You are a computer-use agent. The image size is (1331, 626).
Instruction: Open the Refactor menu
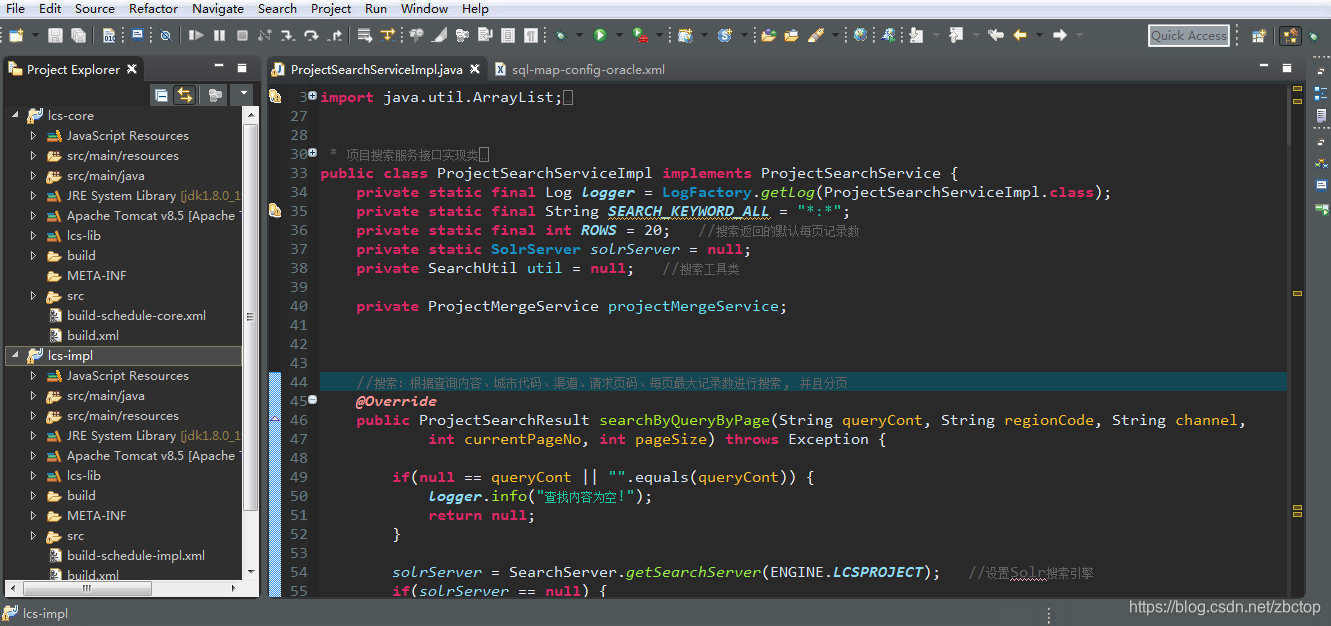point(153,8)
